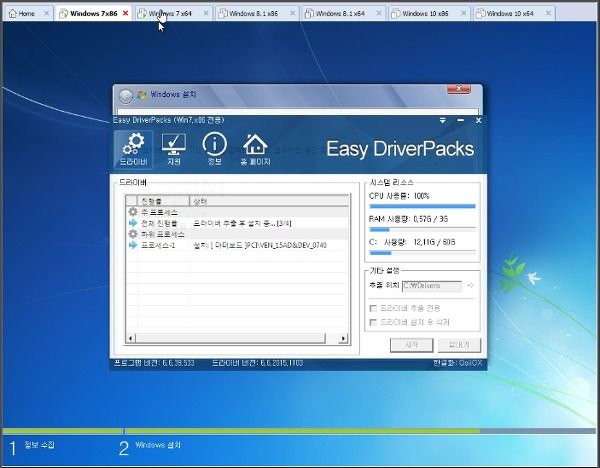
Task: Click the RAM usage progress bar
Action: (422, 230)
